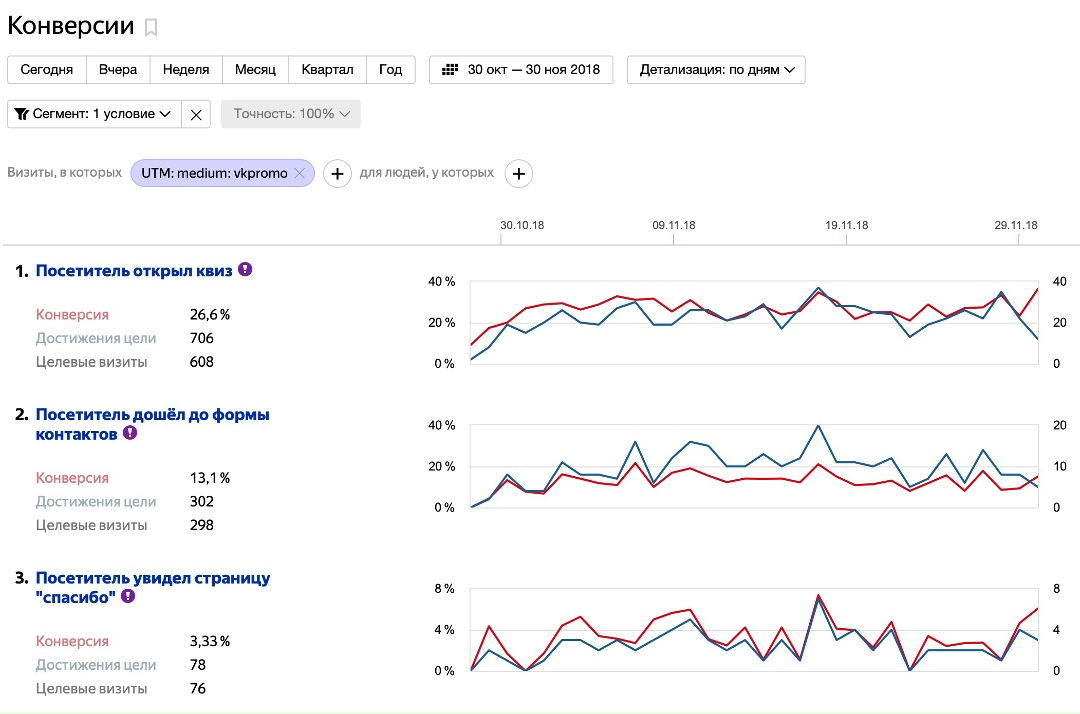1080x714 pixels.
Task: Expand the 'Детализация: по дням' dropdown
Action: (716, 70)
